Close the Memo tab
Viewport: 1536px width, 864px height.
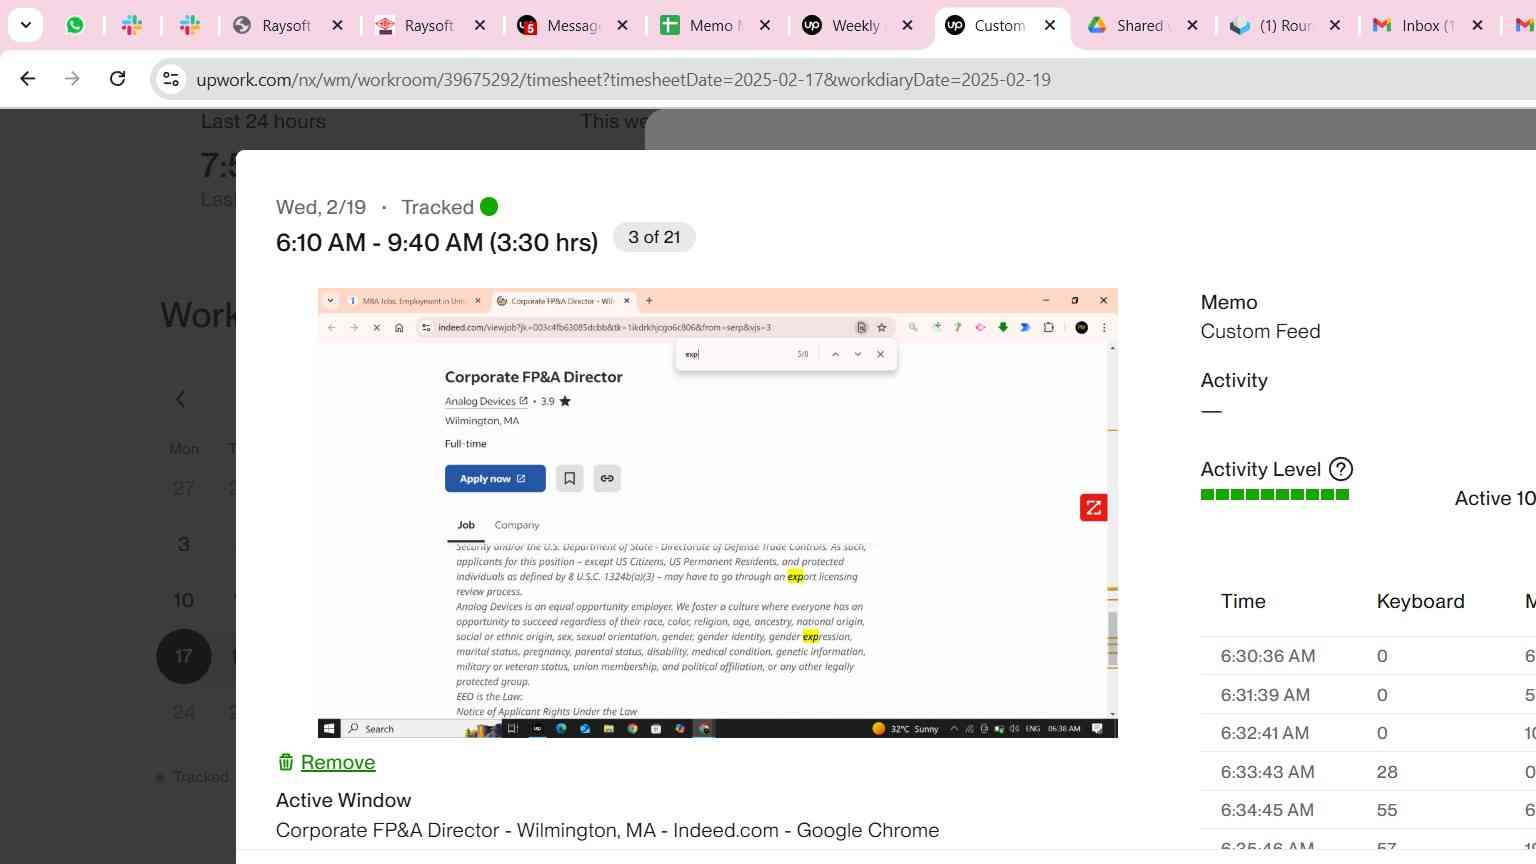coord(765,25)
